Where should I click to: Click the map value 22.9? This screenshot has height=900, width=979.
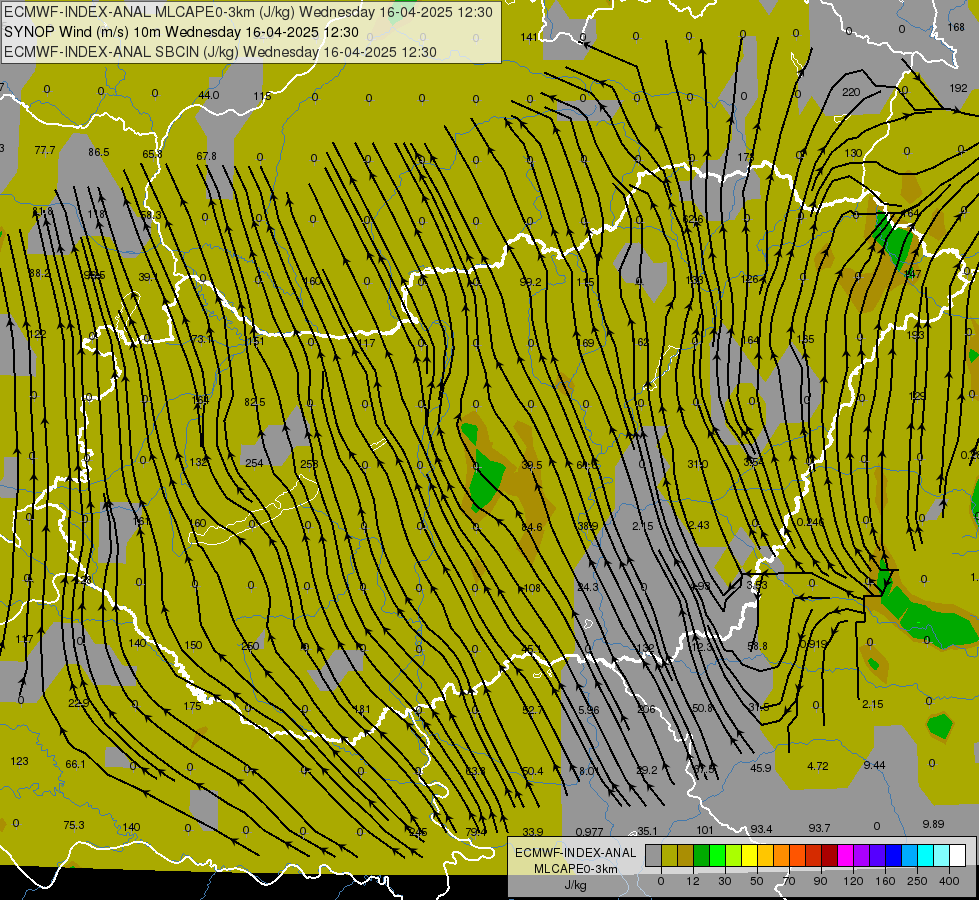coord(78,703)
